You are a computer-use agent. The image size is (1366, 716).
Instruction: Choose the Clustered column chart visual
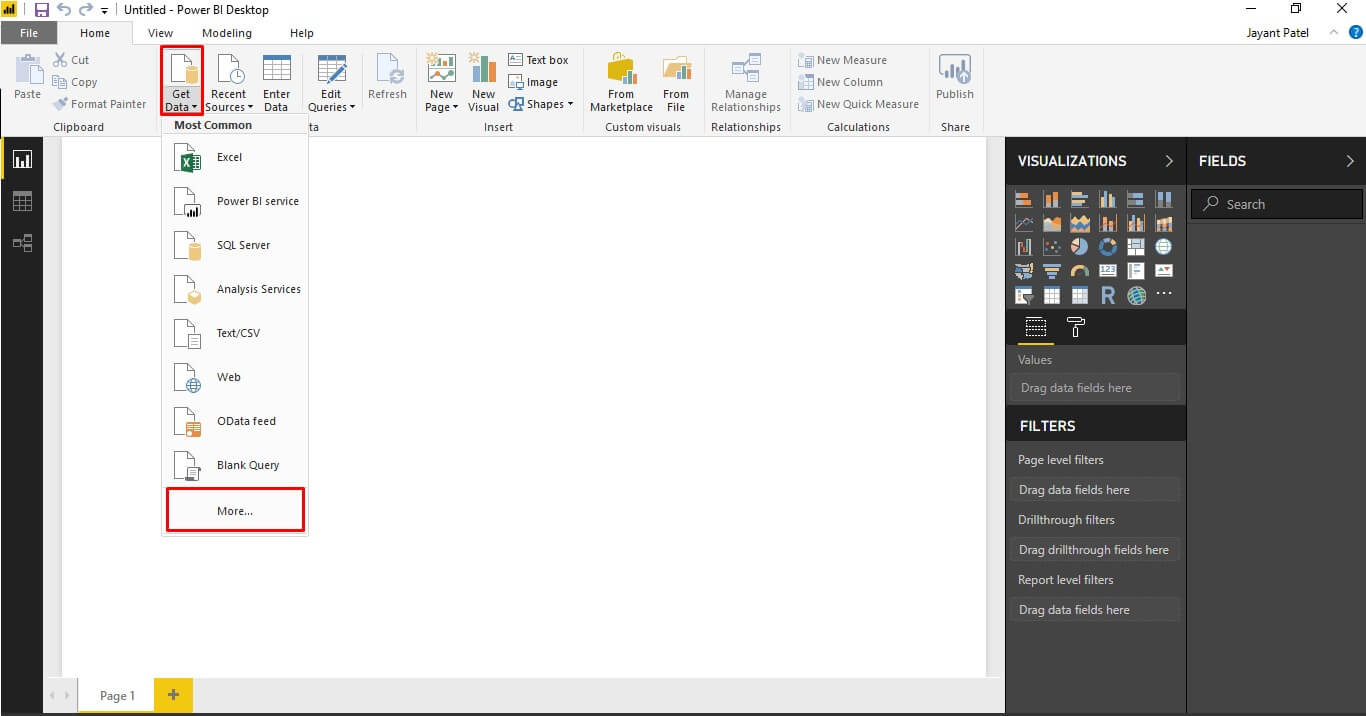[1108, 199]
